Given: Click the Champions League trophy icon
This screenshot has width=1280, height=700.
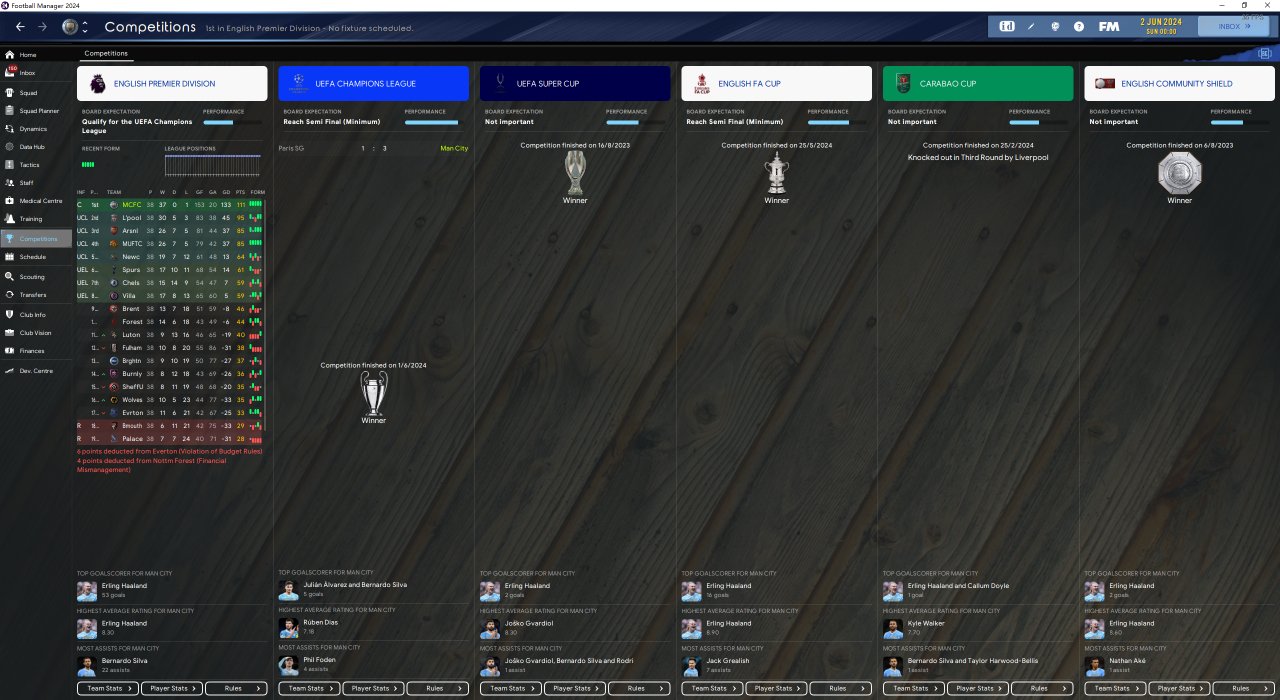Looking at the screenshot, I should point(373,393).
